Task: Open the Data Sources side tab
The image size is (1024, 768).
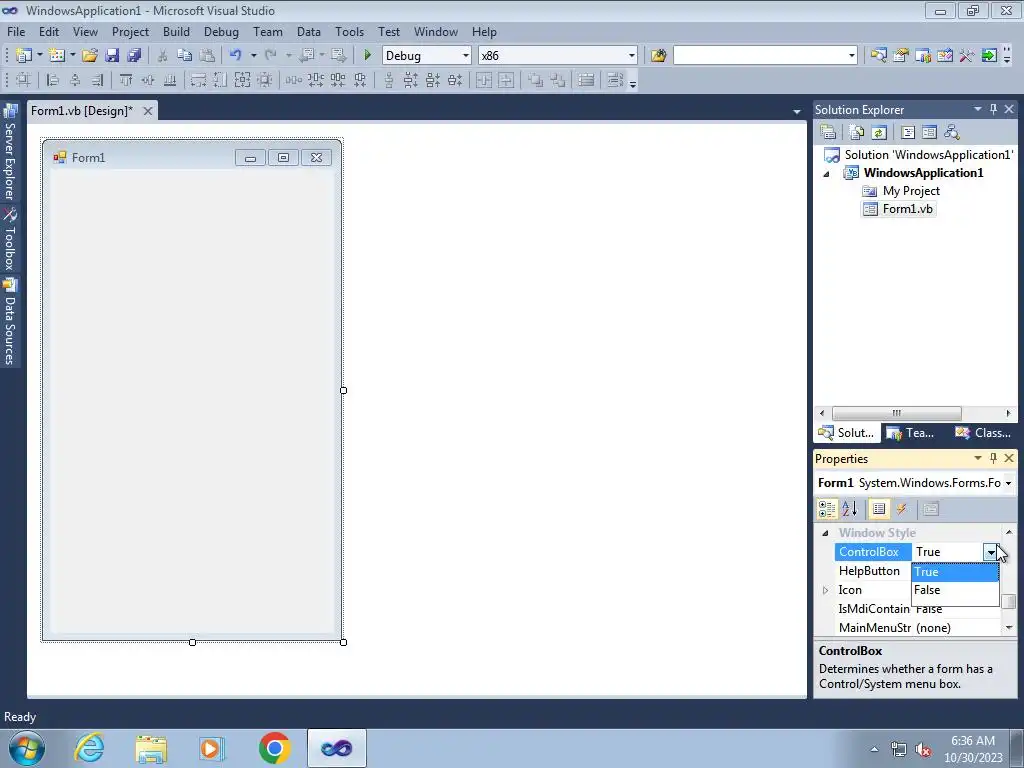Action: tap(10, 322)
